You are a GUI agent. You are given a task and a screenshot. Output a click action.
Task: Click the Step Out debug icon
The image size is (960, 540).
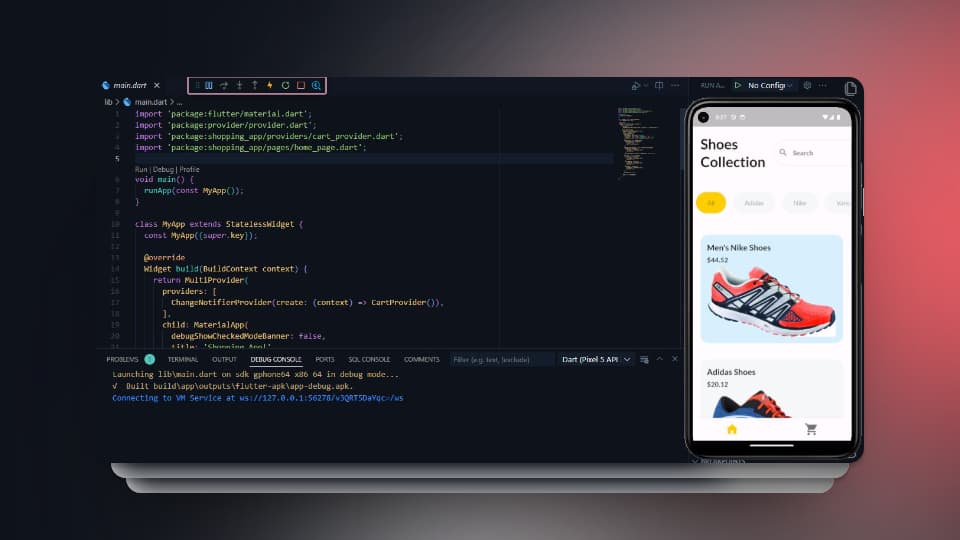(255, 86)
